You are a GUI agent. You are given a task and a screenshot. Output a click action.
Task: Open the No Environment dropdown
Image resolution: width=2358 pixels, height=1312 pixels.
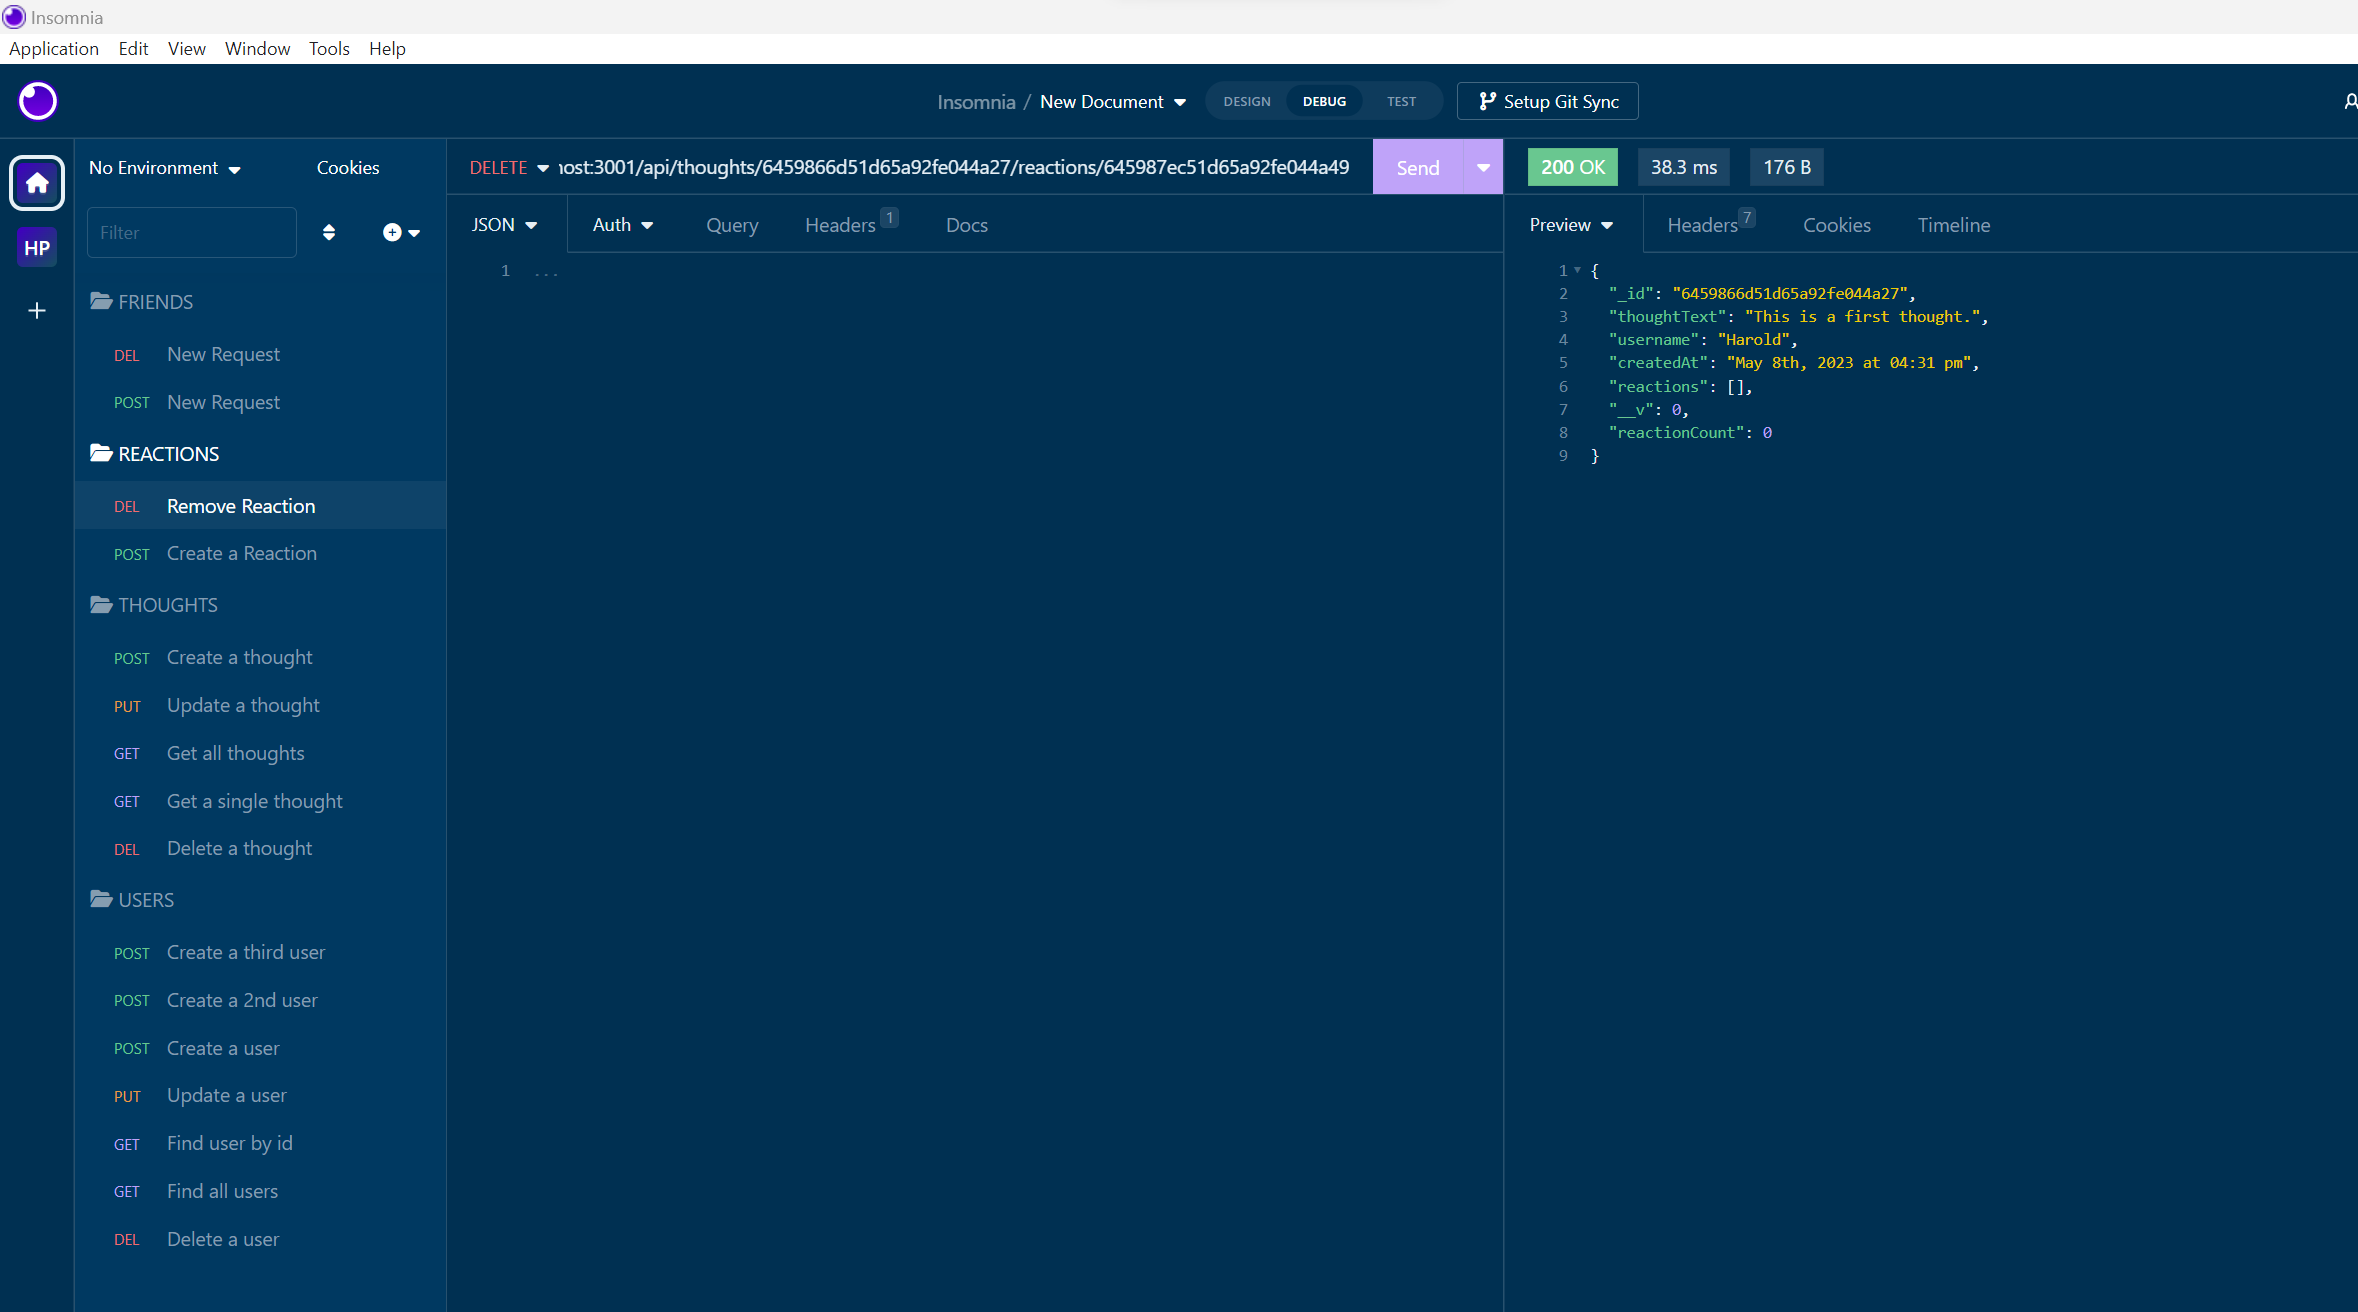pyautogui.click(x=164, y=167)
